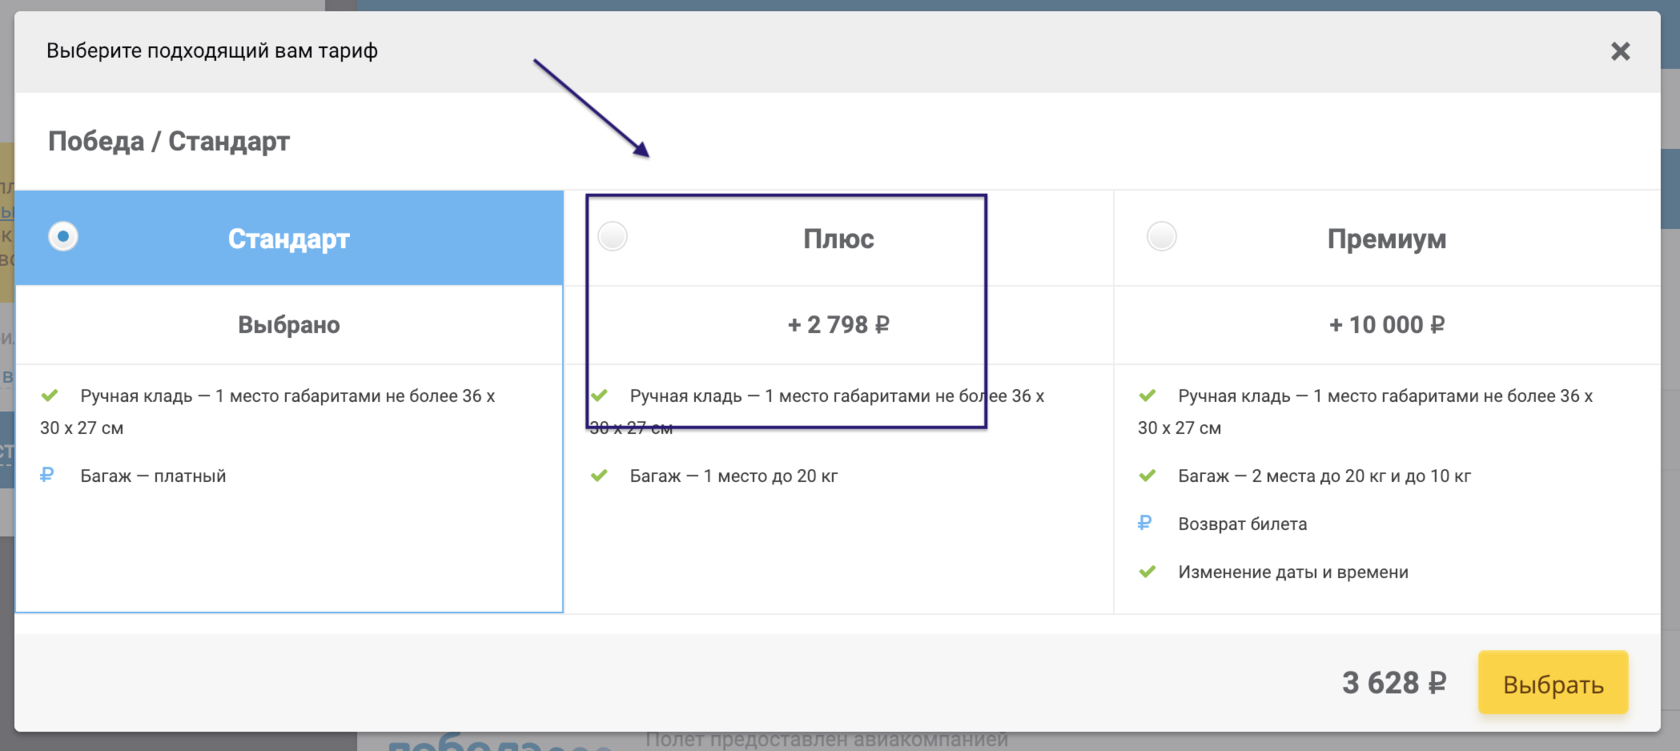
Task: Click the ruble icon beside Багаж — платный
Action: pyautogui.click(x=47, y=475)
